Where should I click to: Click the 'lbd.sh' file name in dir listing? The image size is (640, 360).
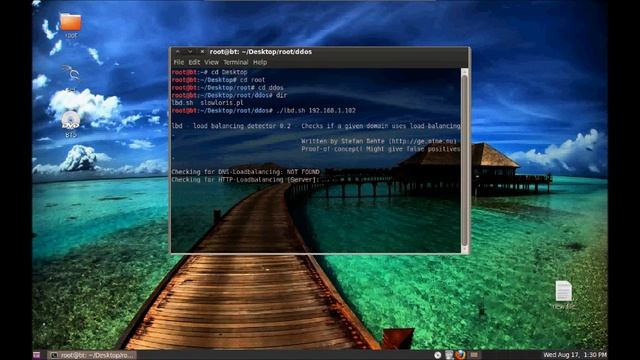pos(182,103)
